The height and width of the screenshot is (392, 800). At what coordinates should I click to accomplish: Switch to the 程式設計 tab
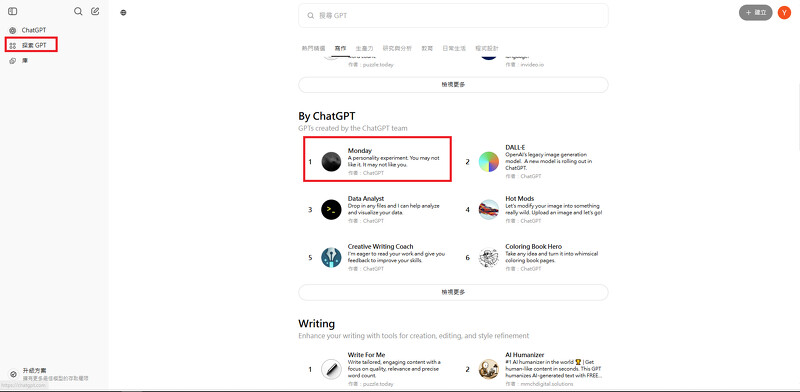(x=487, y=48)
